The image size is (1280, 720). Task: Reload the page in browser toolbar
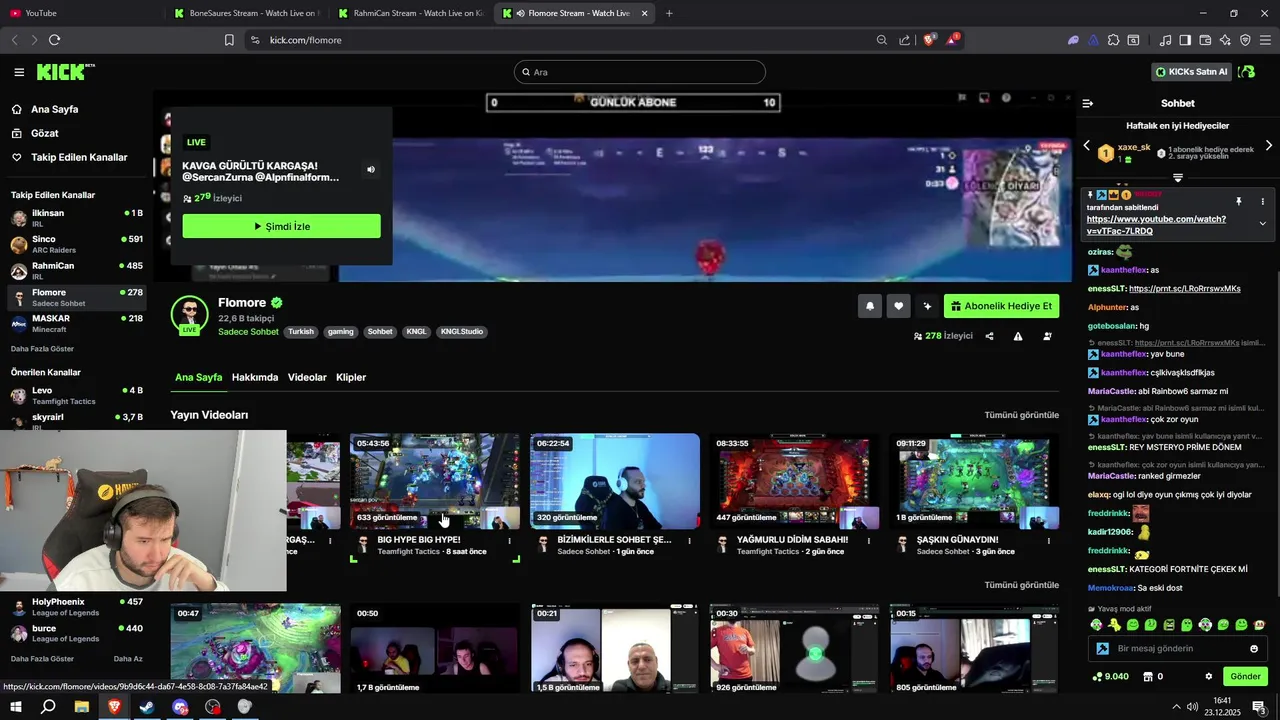click(x=54, y=40)
